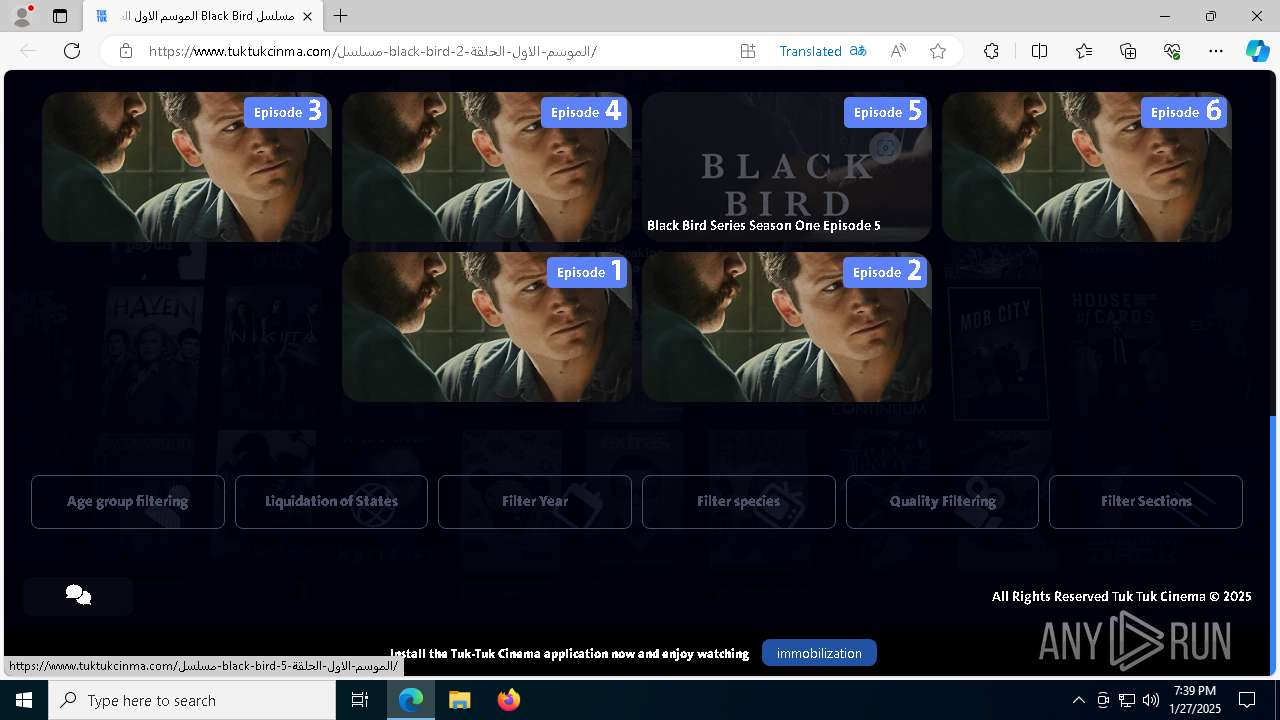The image size is (1280, 720).
Task: Show translate options for Translated page
Action: (823, 51)
